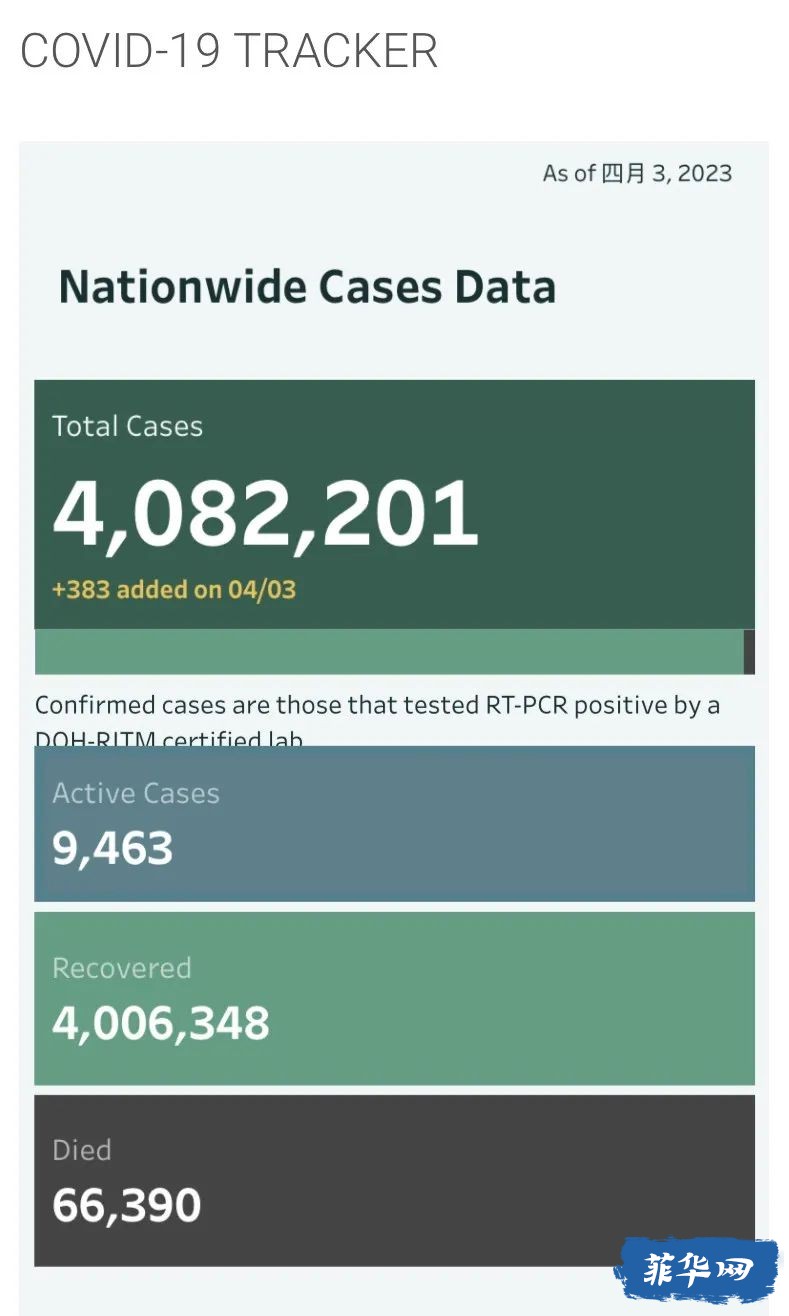
Task: Open the Active Cases tile label
Action: [x=135, y=794]
